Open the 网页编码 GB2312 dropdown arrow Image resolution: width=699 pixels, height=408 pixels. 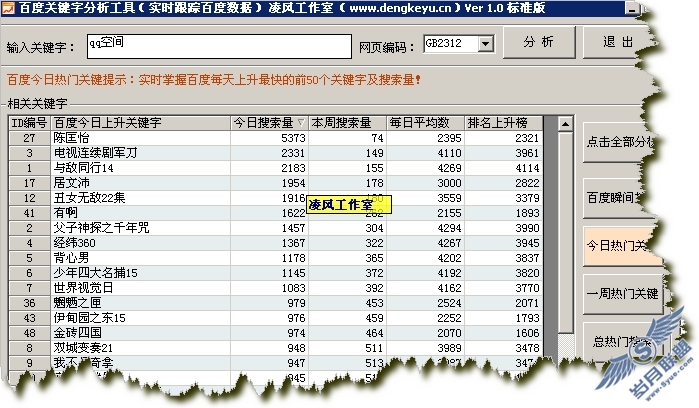coord(486,44)
